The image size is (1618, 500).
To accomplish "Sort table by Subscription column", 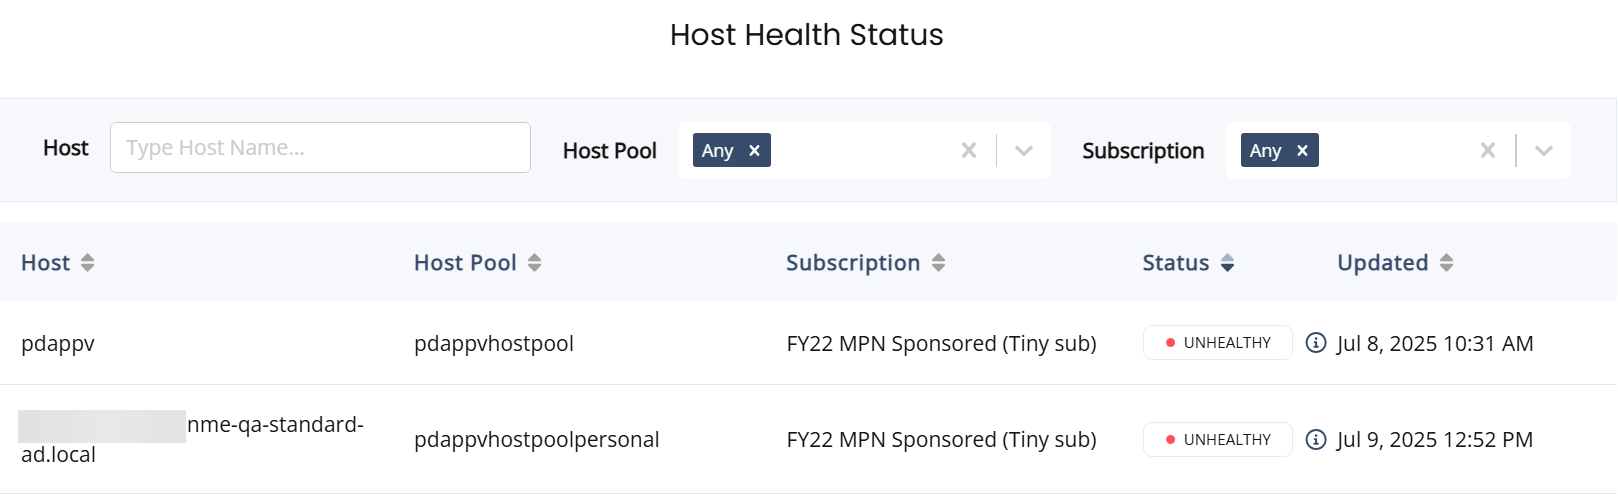I will click(x=938, y=263).
